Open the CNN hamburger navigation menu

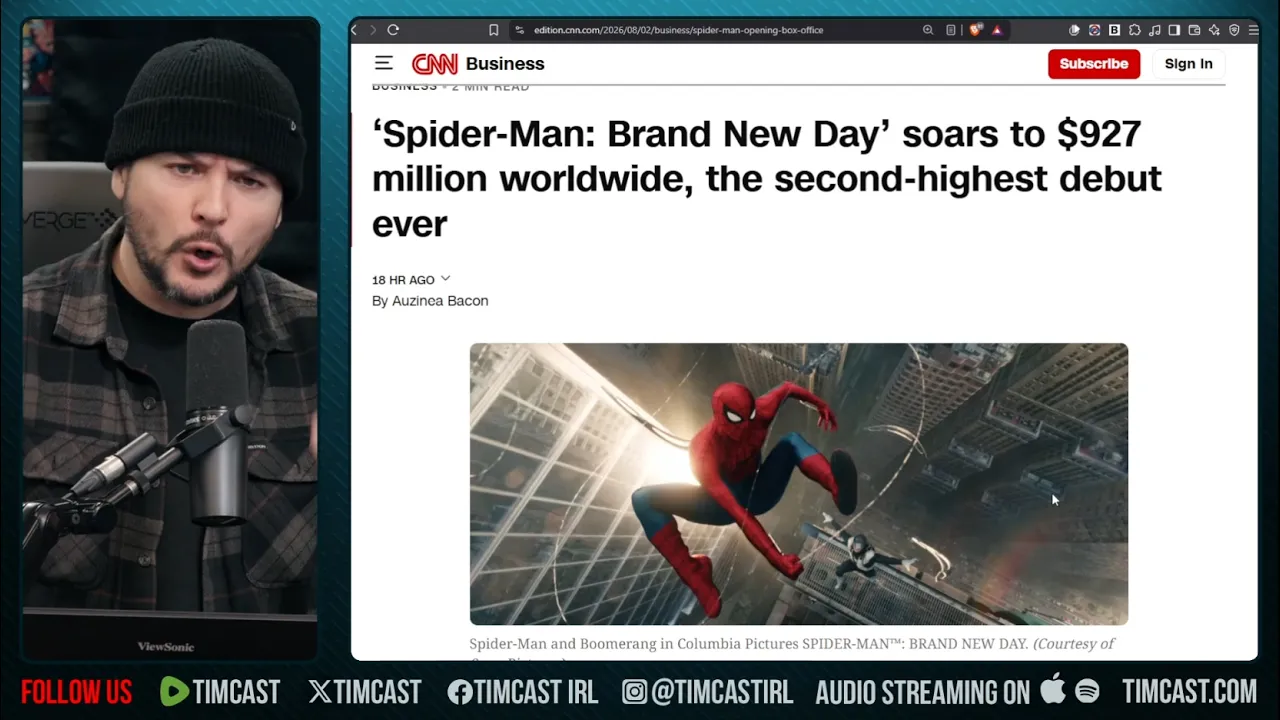[x=383, y=63]
